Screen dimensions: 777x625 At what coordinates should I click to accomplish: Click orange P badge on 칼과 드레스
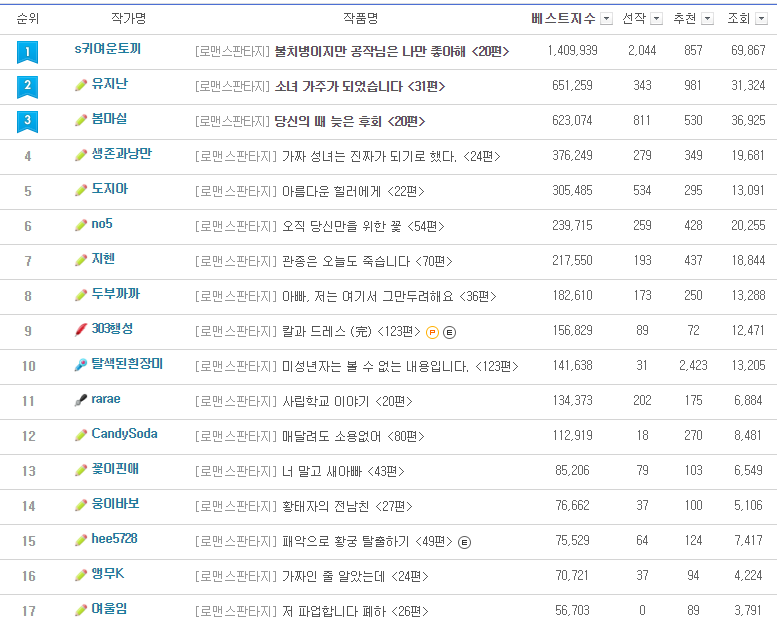coord(433,333)
